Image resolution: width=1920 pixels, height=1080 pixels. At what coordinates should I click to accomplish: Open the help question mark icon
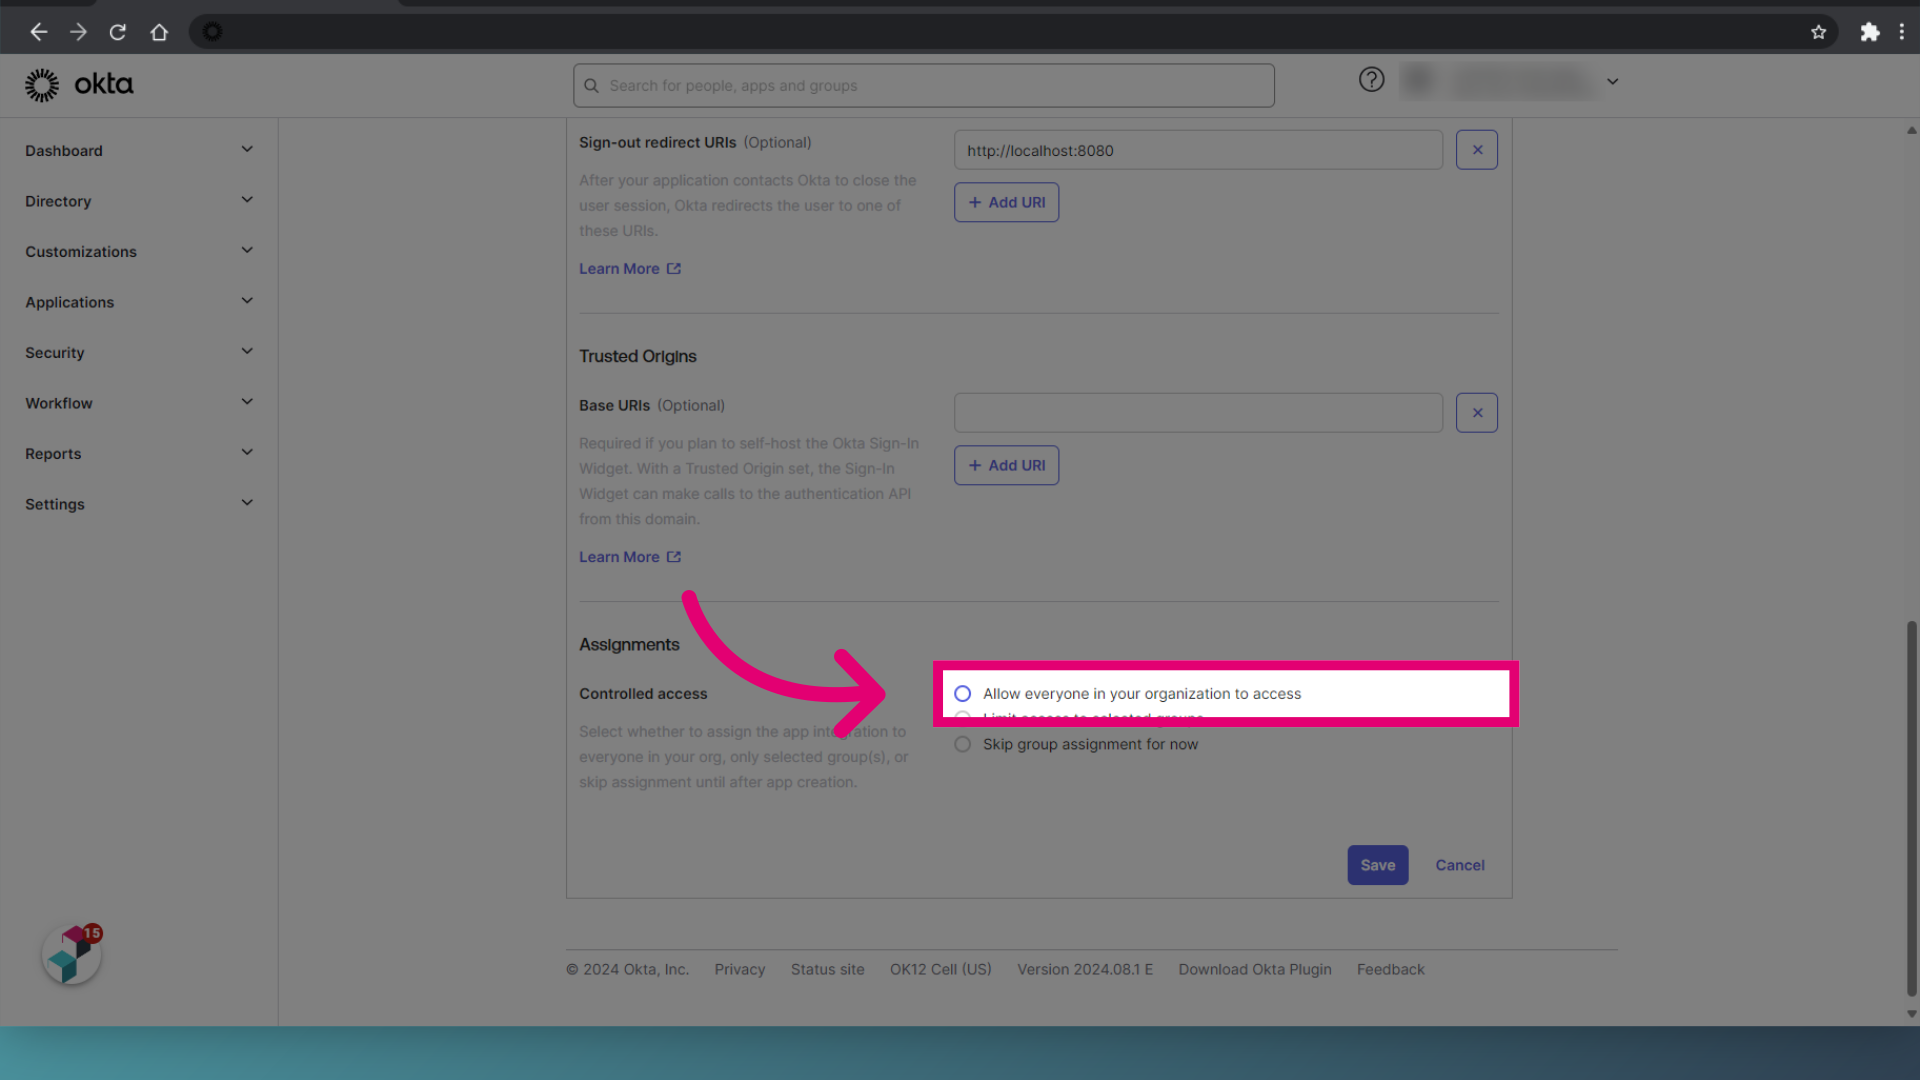(x=1371, y=80)
